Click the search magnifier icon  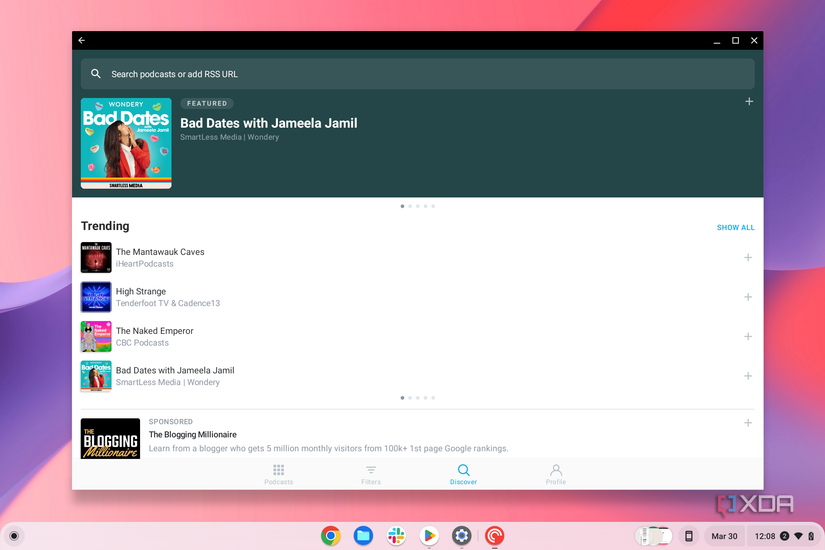pyautogui.click(x=96, y=74)
